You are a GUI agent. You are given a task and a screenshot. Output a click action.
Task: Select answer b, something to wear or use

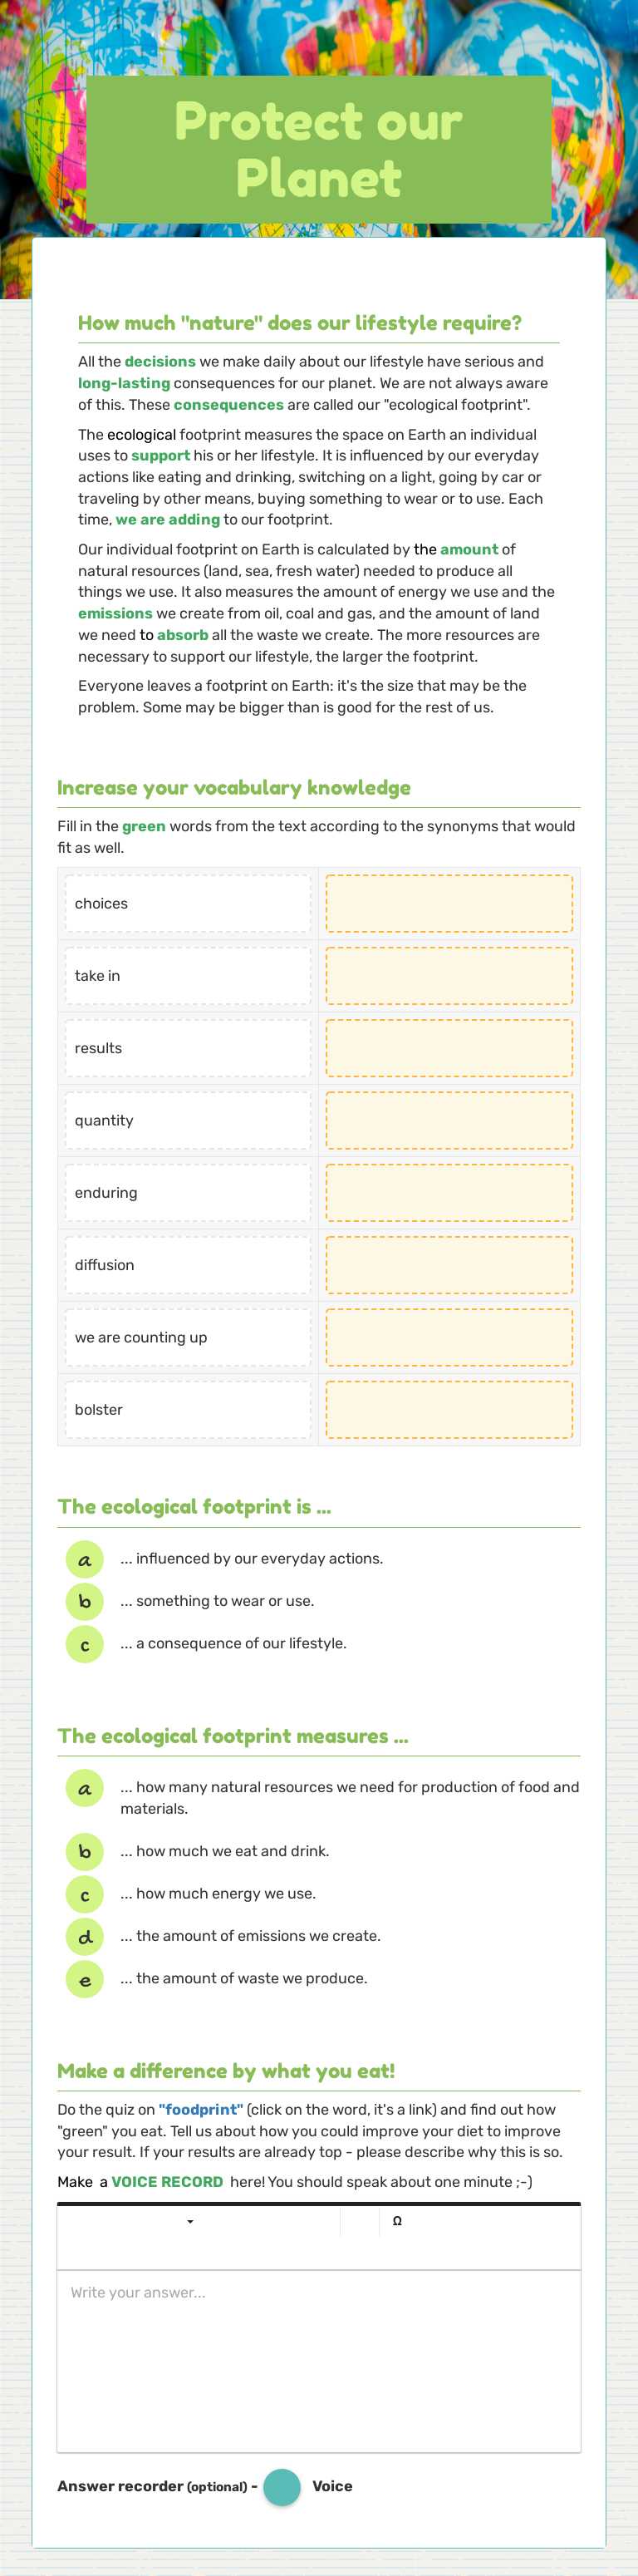click(x=85, y=1600)
